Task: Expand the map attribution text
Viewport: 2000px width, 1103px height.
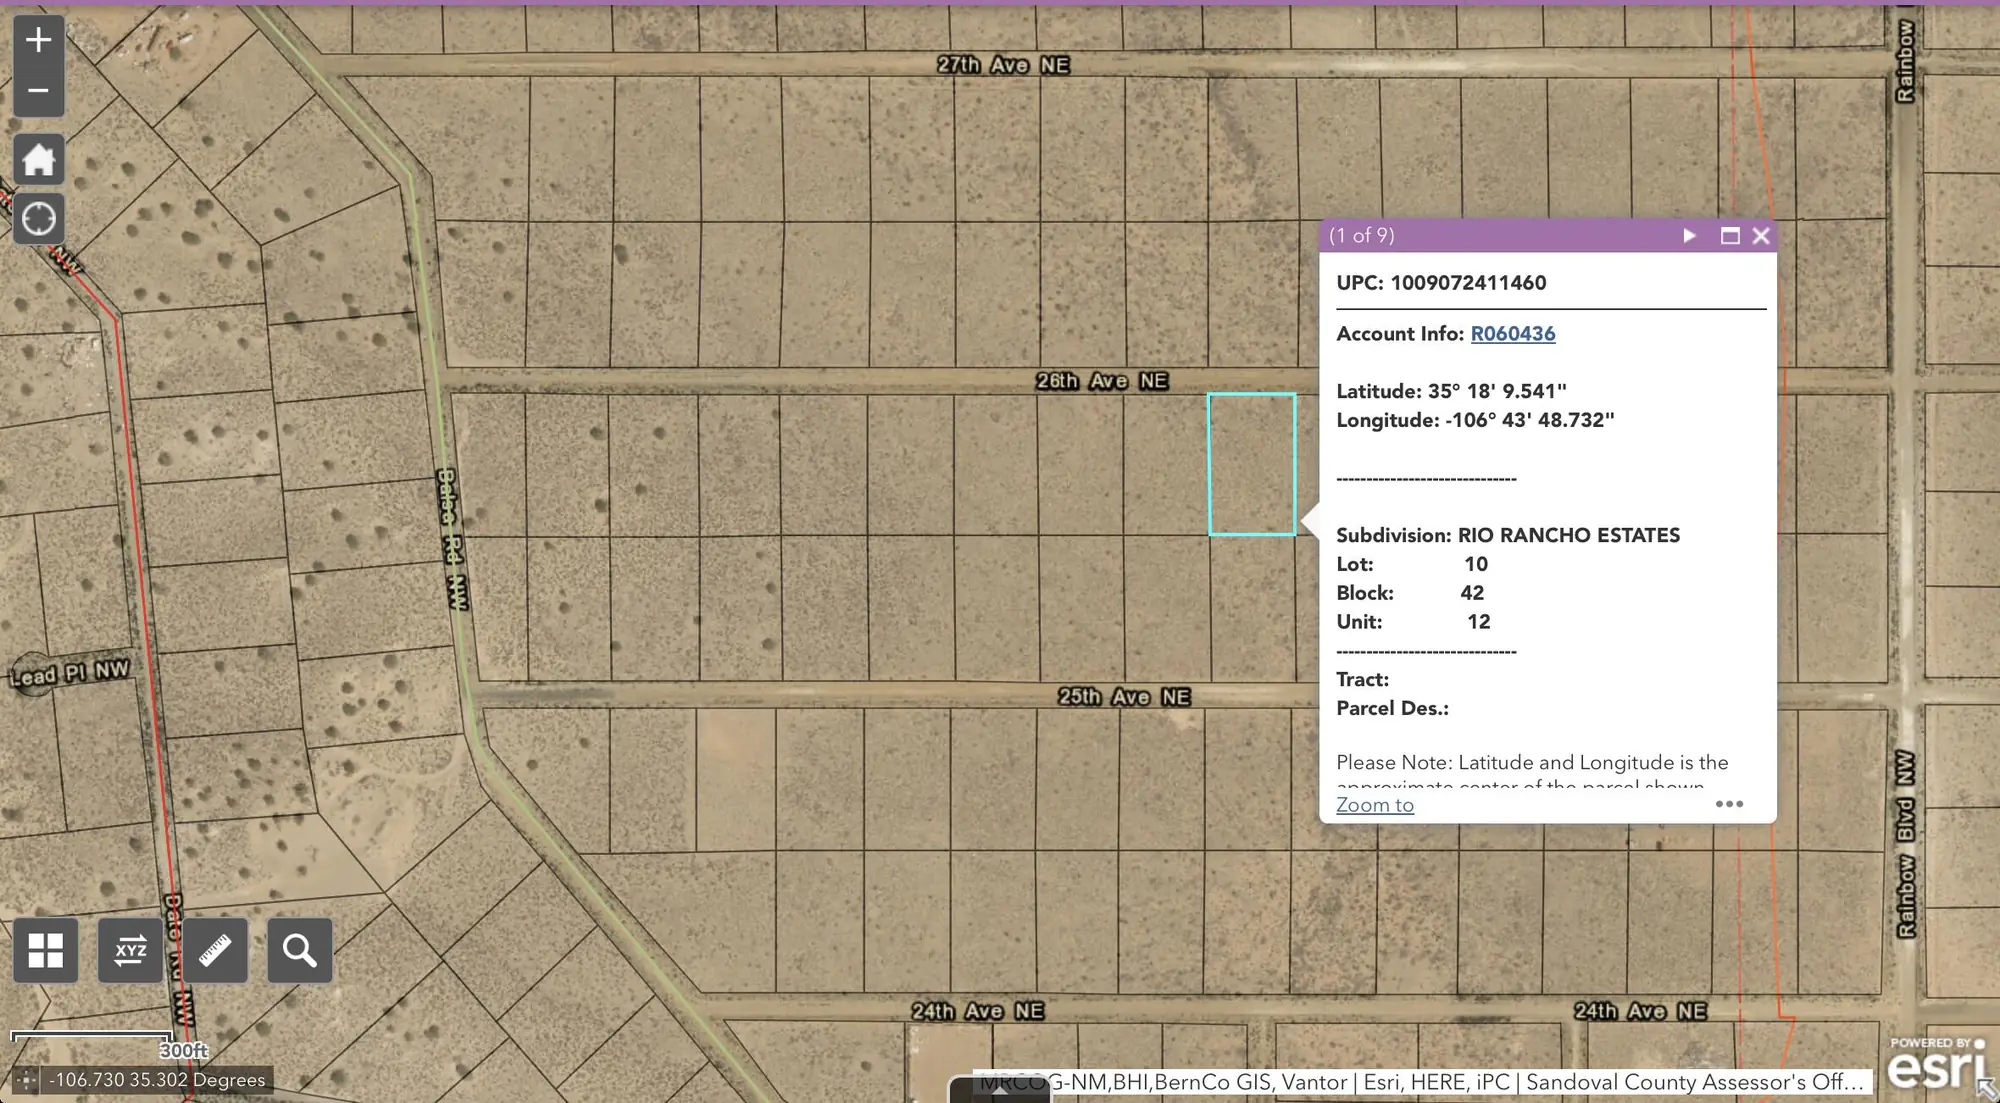Action: [1422, 1082]
